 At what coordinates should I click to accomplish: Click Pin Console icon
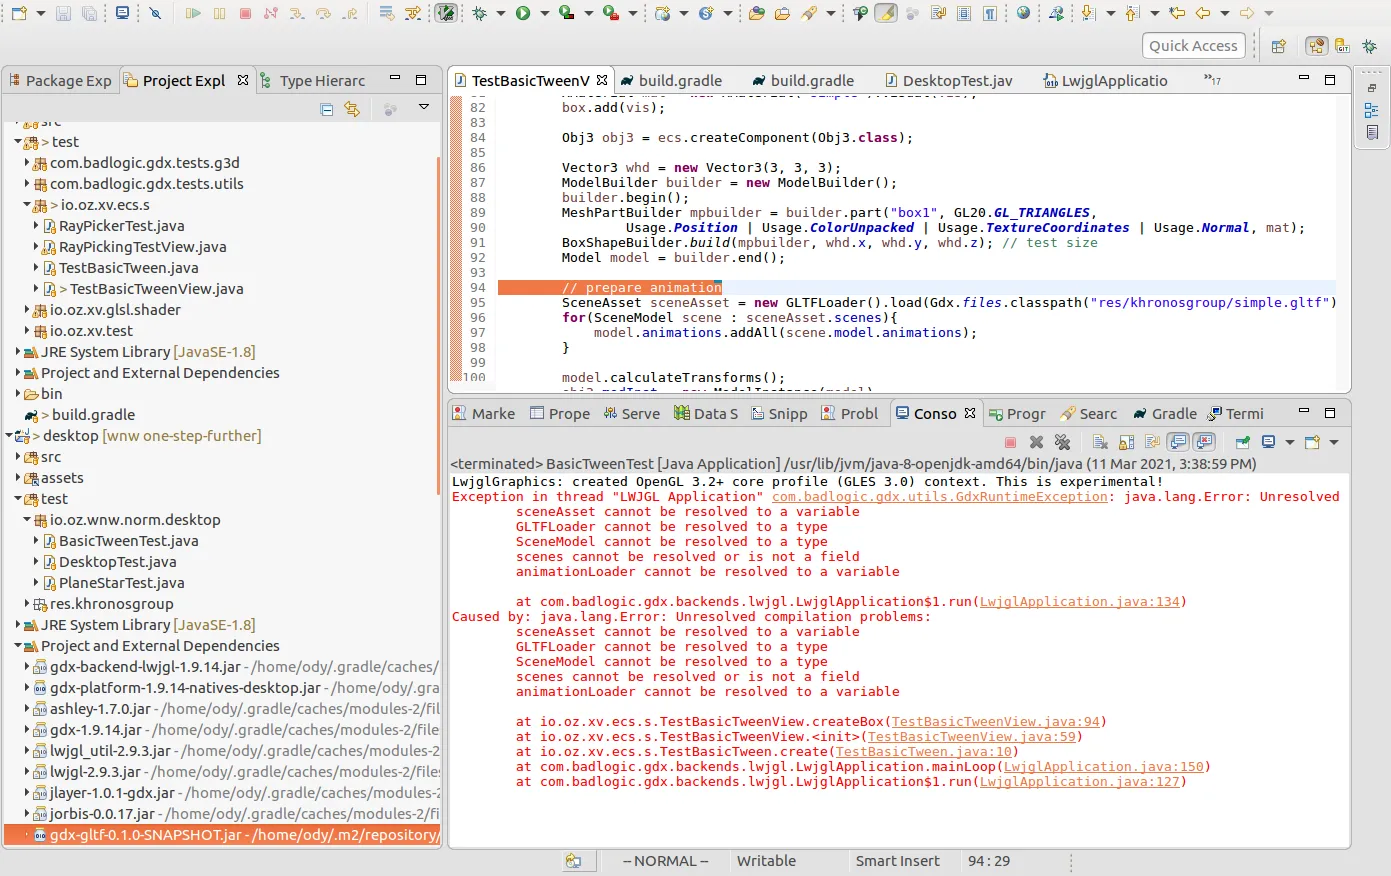click(1242, 442)
